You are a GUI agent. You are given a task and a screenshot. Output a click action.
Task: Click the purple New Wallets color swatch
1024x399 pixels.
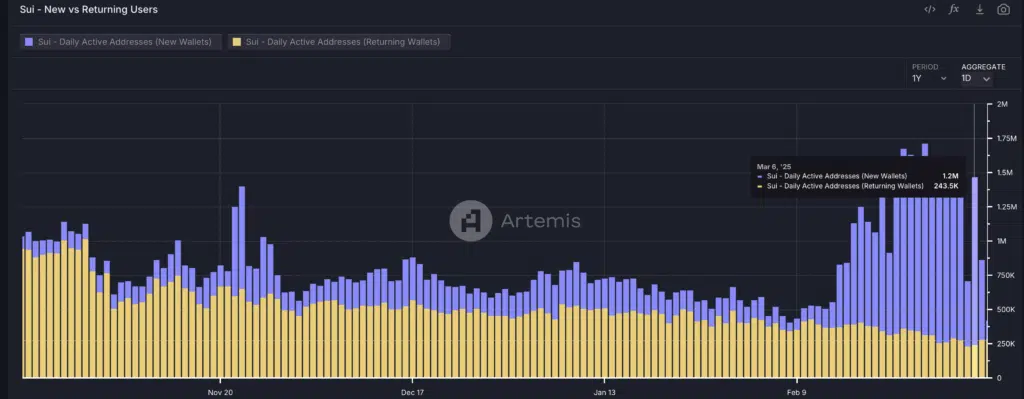[29, 42]
